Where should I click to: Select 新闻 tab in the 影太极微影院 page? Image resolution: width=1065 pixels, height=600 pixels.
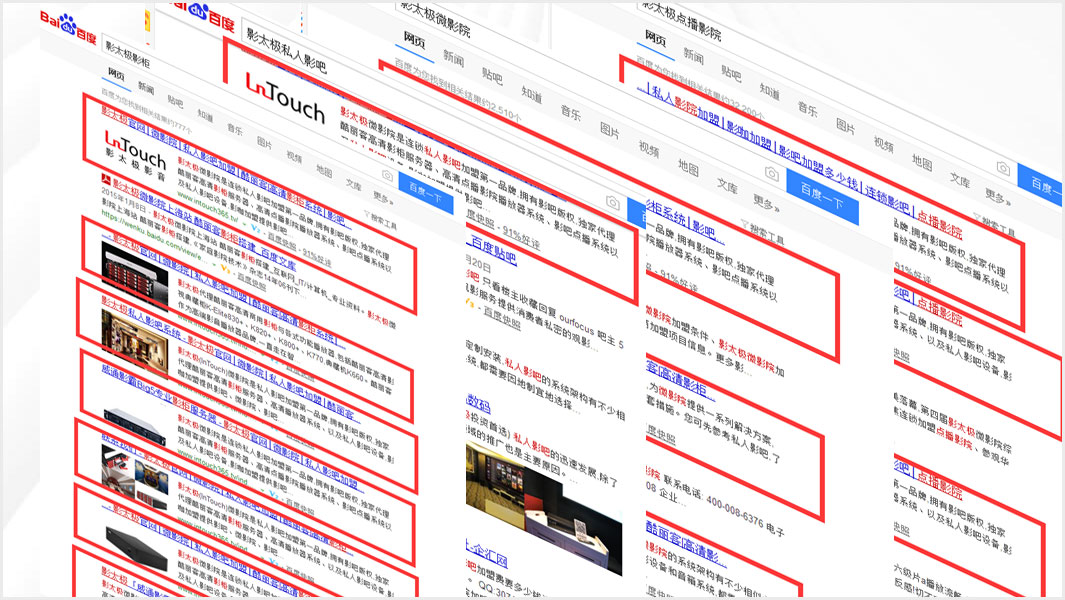tap(454, 57)
